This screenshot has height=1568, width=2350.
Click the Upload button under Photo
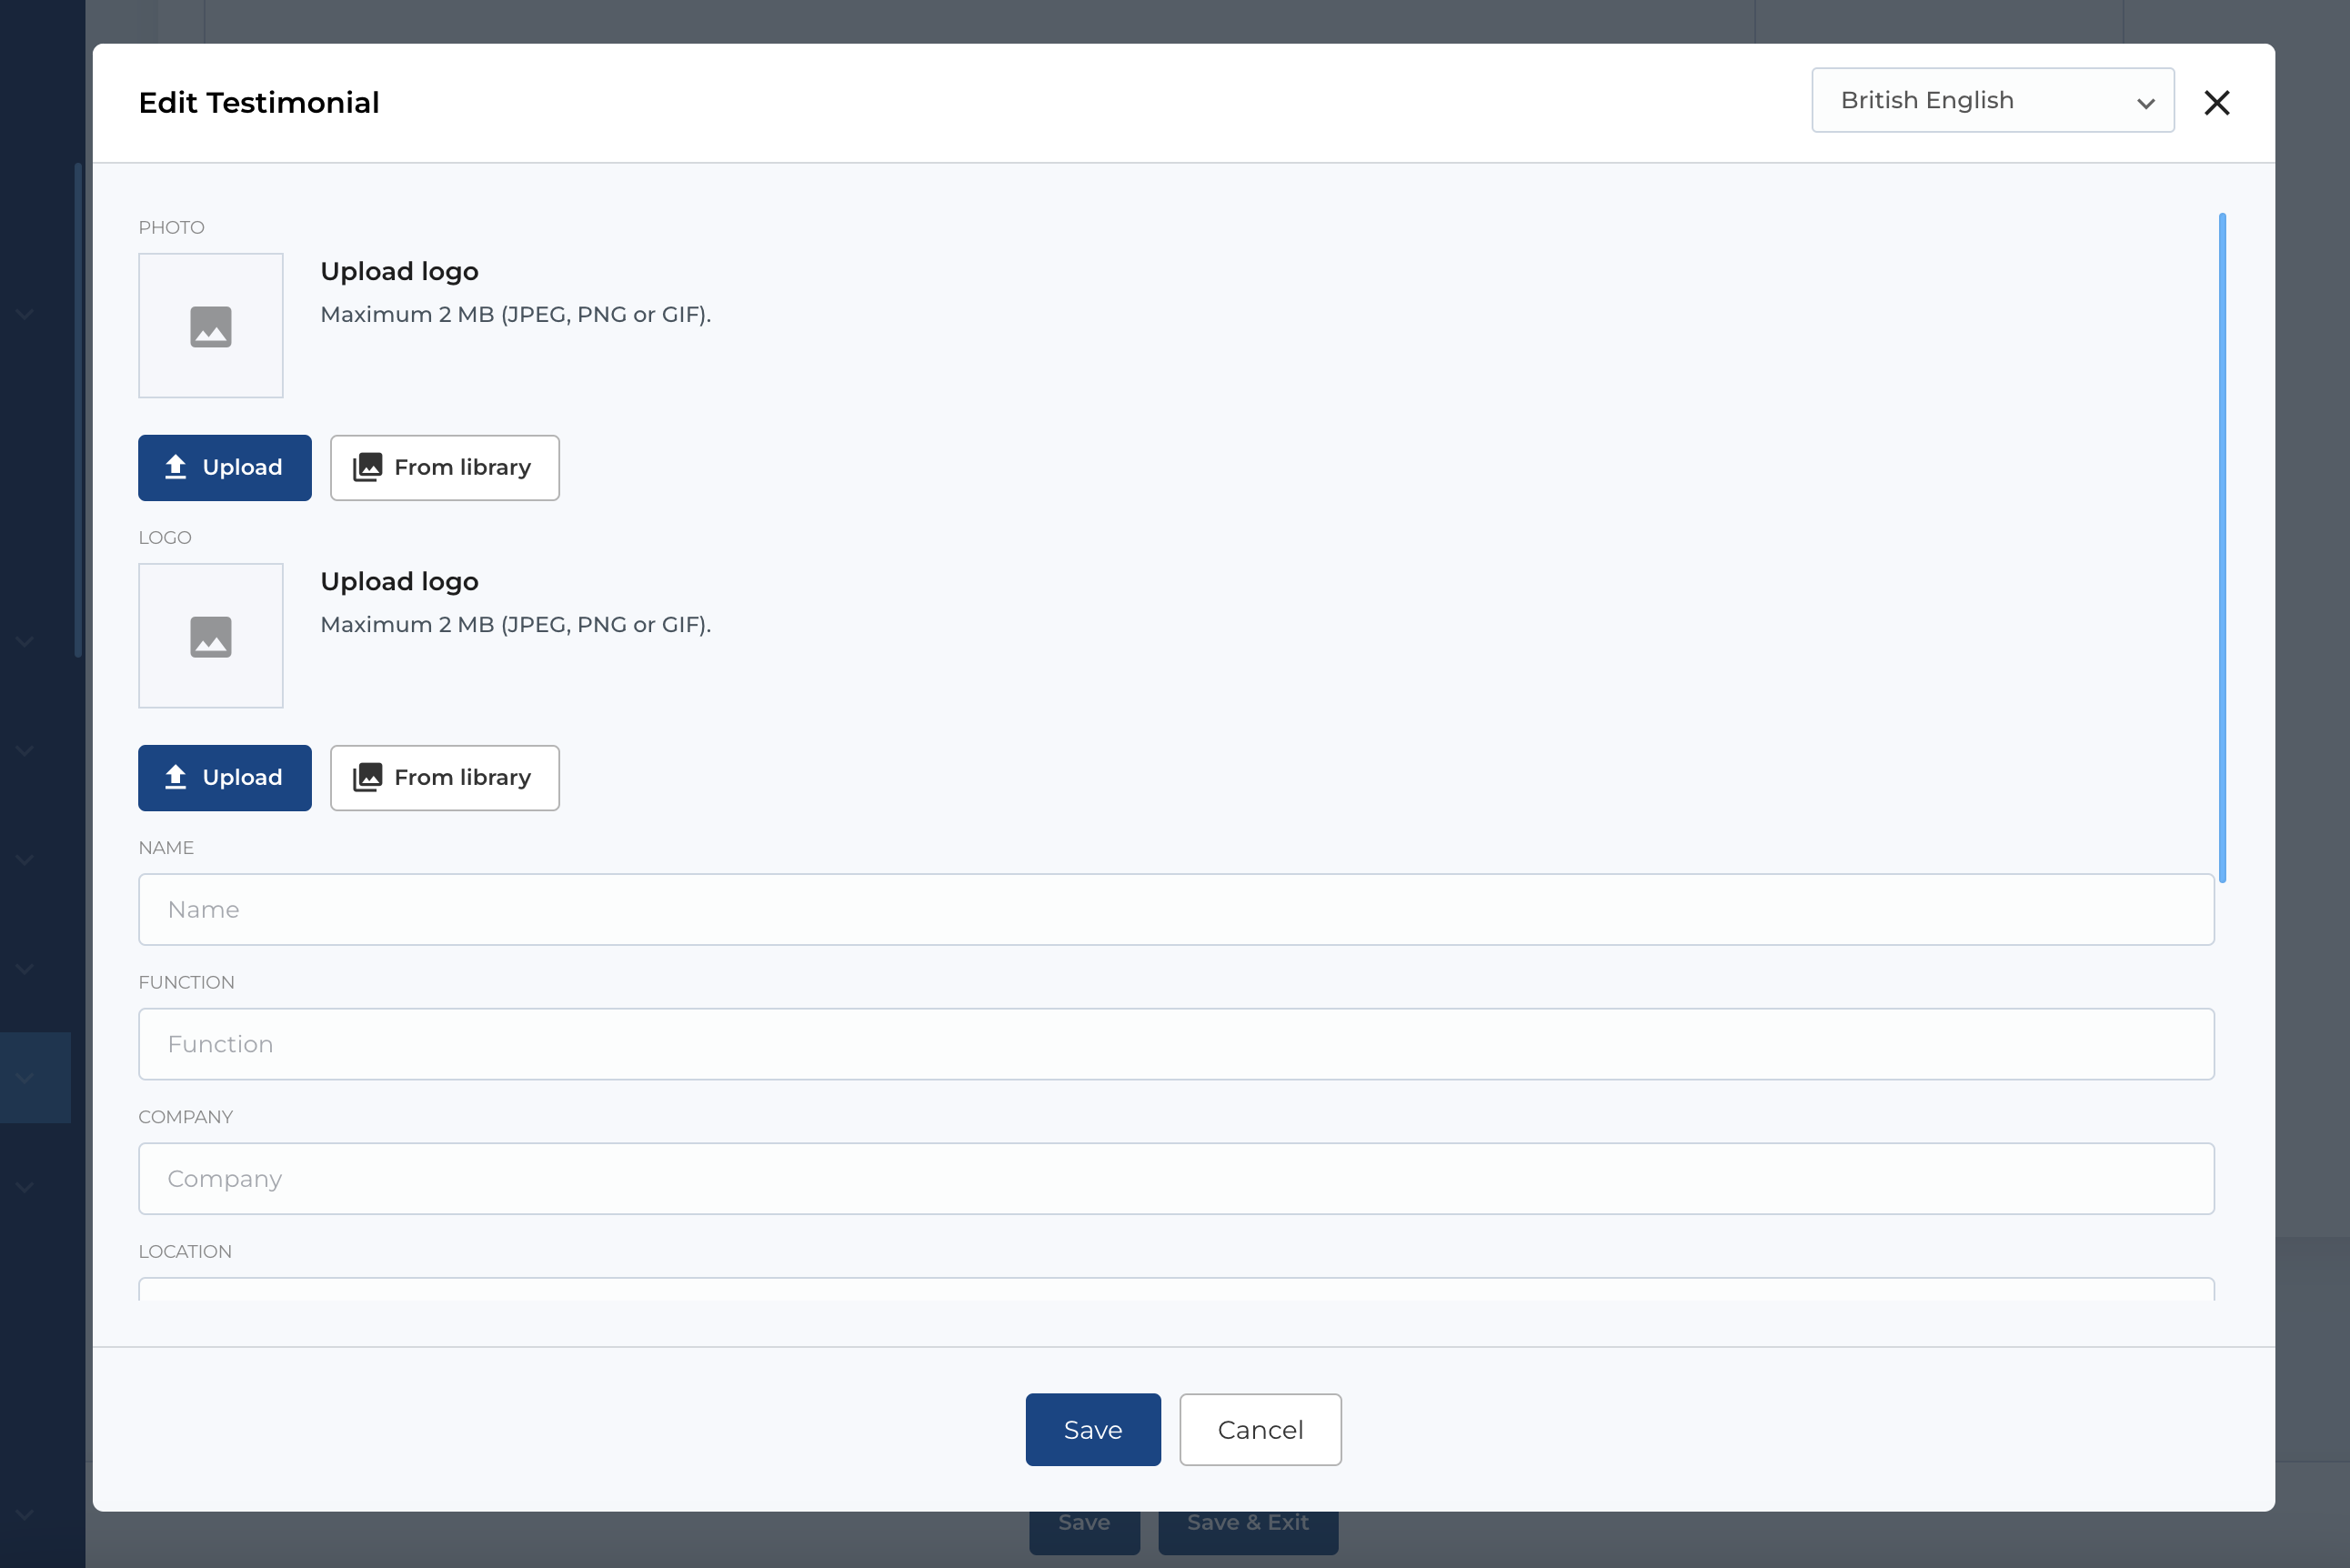click(224, 467)
